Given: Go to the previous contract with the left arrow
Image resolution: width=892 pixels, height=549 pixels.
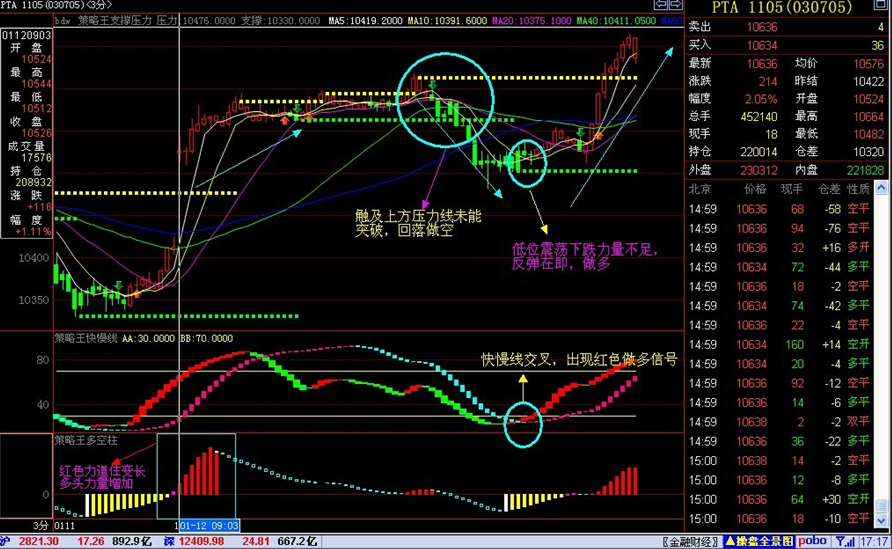Looking at the screenshot, I should click(660, 5).
